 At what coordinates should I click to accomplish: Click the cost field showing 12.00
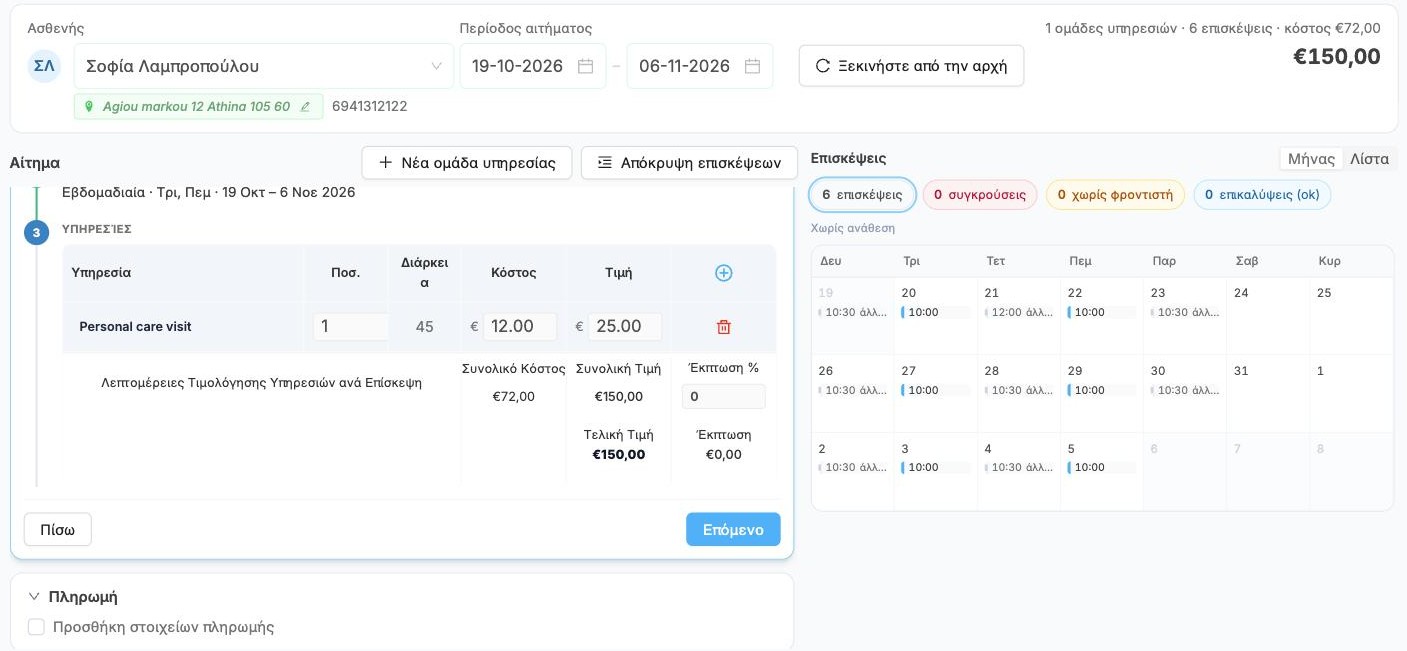(x=520, y=327)
